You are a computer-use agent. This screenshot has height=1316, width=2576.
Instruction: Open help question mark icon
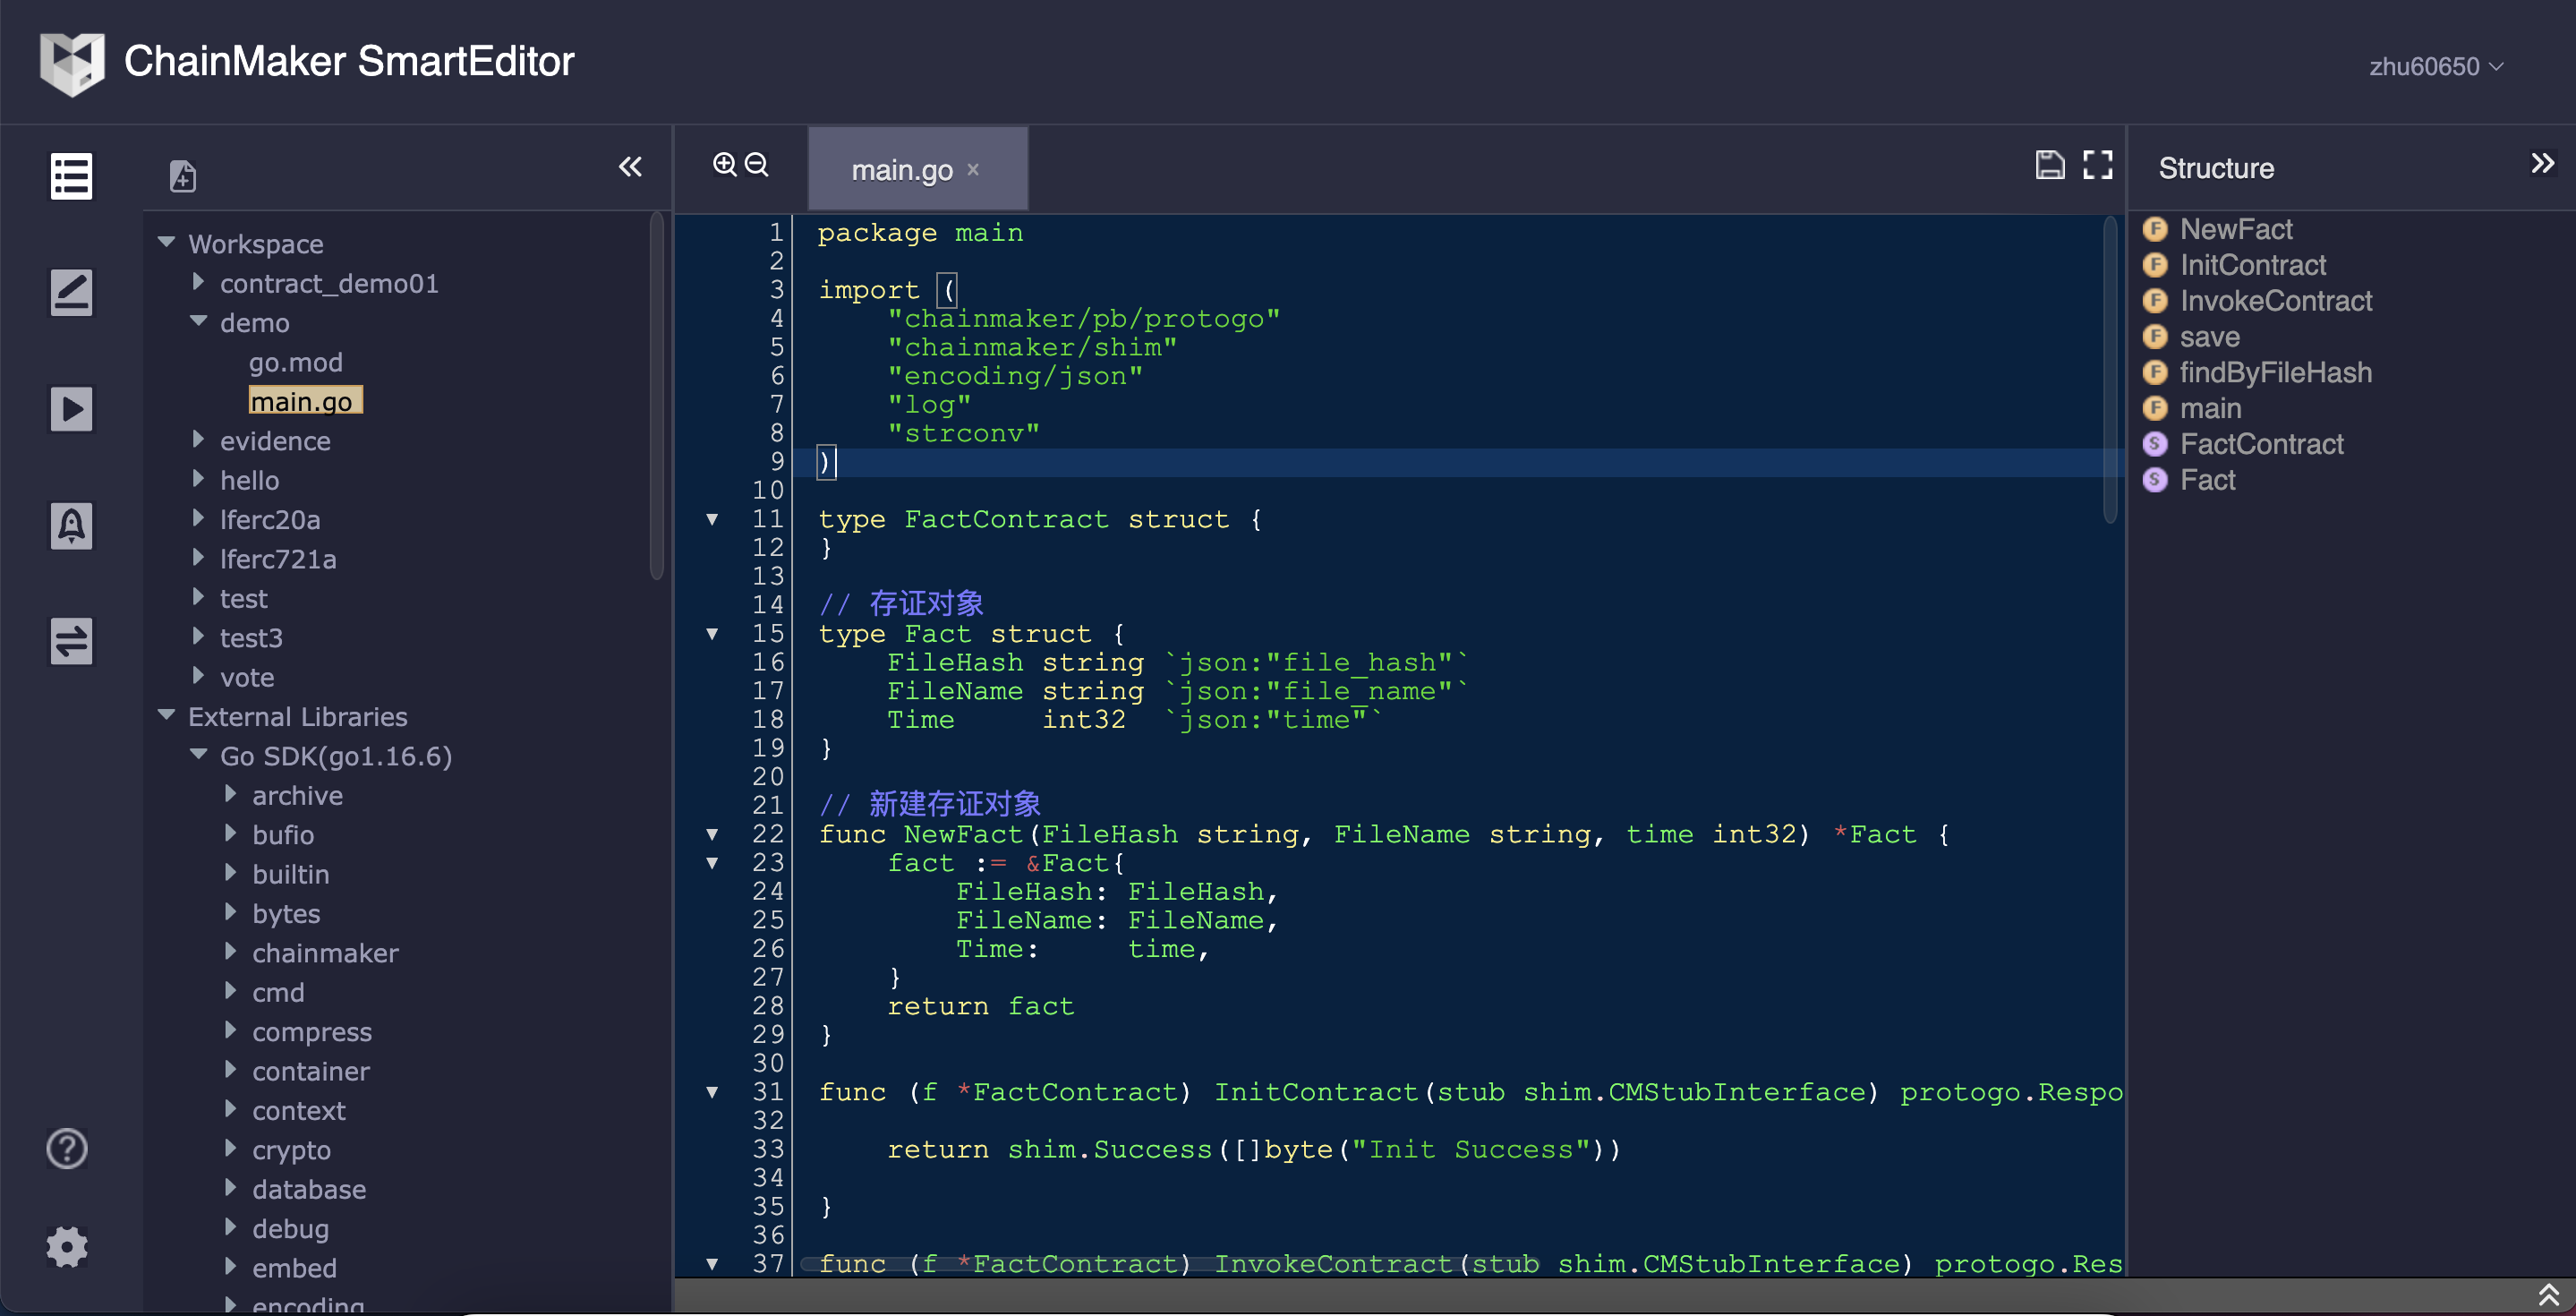pos(67,1149)
